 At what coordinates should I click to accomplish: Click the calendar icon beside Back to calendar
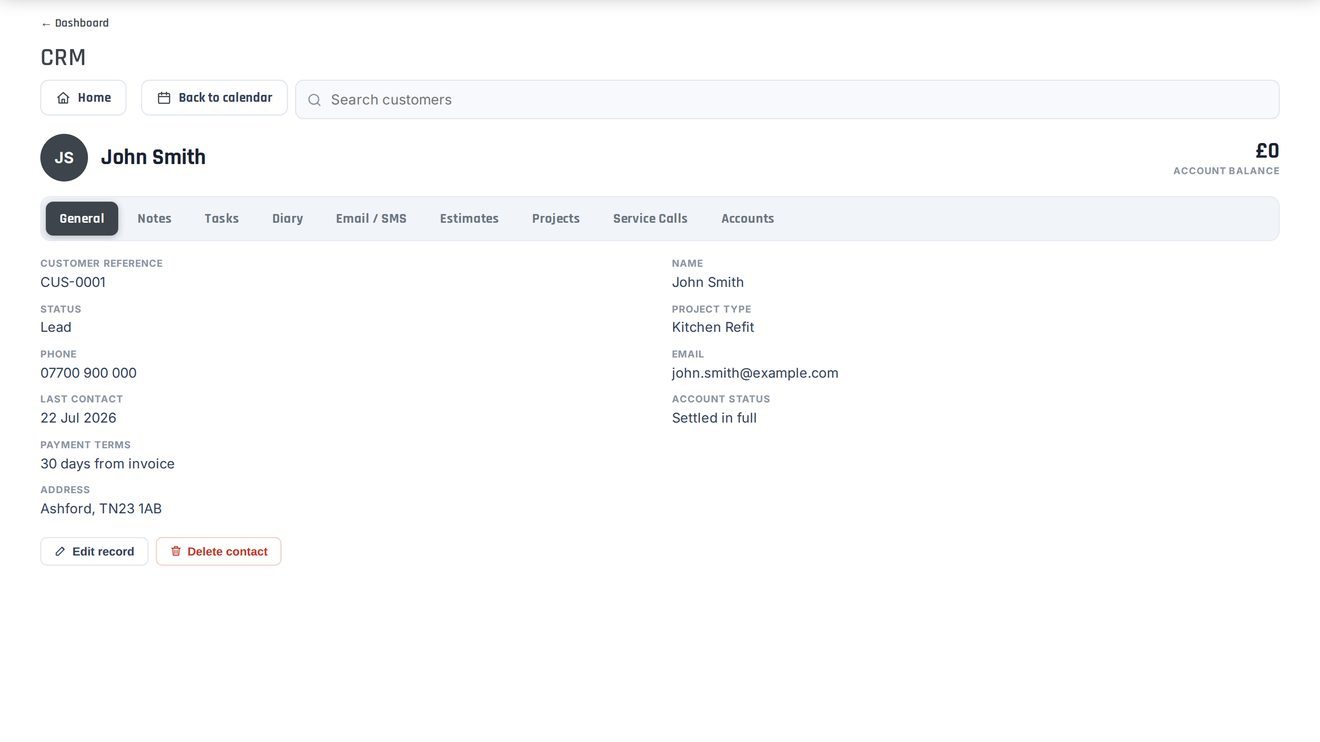(164, 98)
